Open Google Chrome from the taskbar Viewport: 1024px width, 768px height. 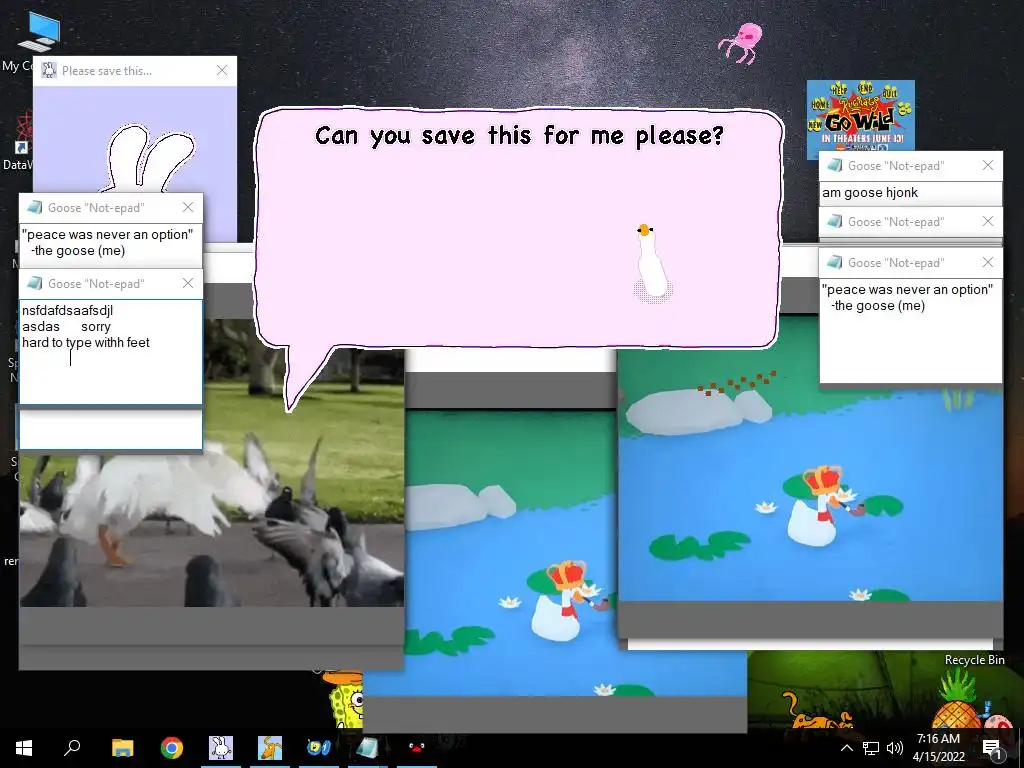[172, 747]
